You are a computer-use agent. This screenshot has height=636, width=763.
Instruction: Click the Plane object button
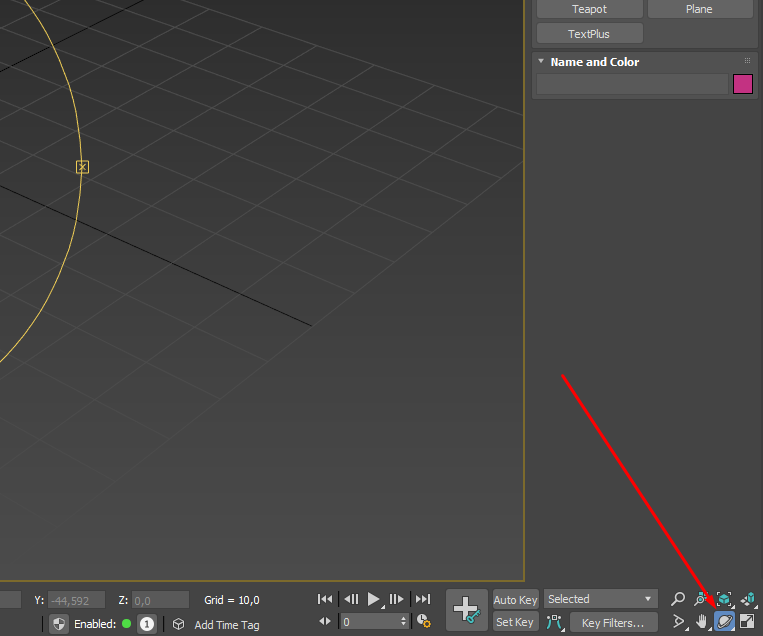(699, 9)
